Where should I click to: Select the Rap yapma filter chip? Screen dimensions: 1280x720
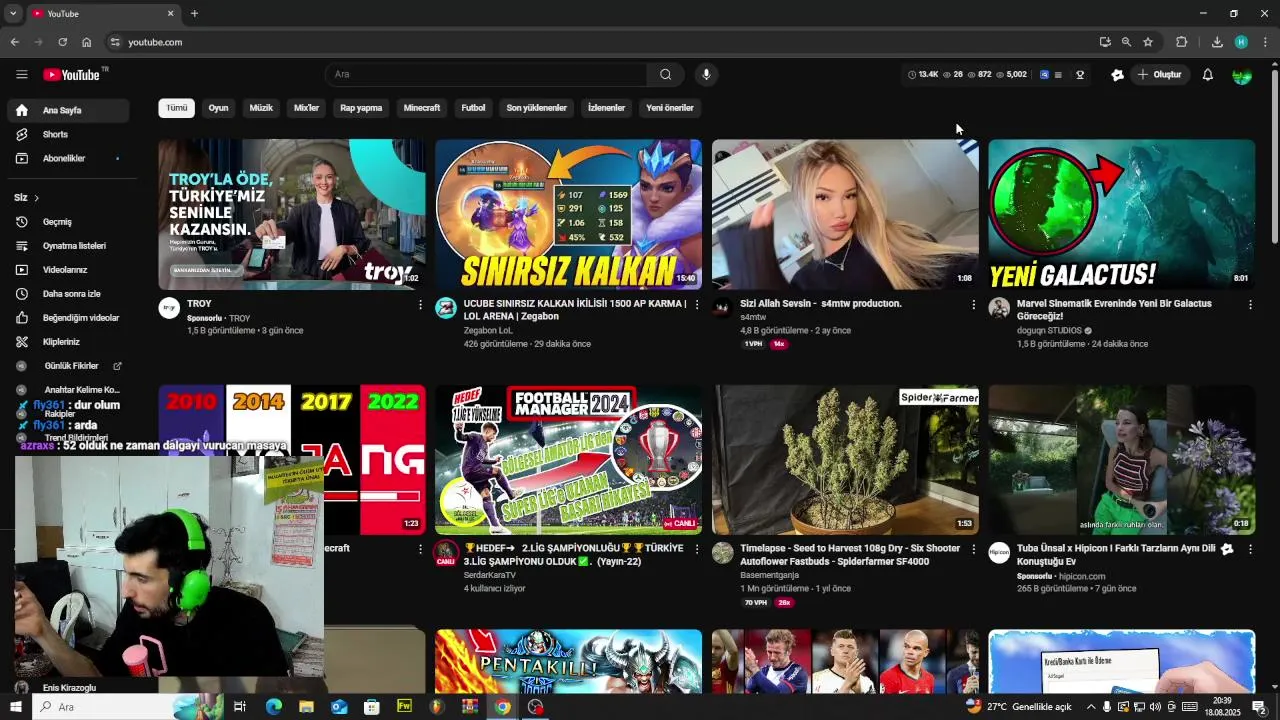(361, 108)
